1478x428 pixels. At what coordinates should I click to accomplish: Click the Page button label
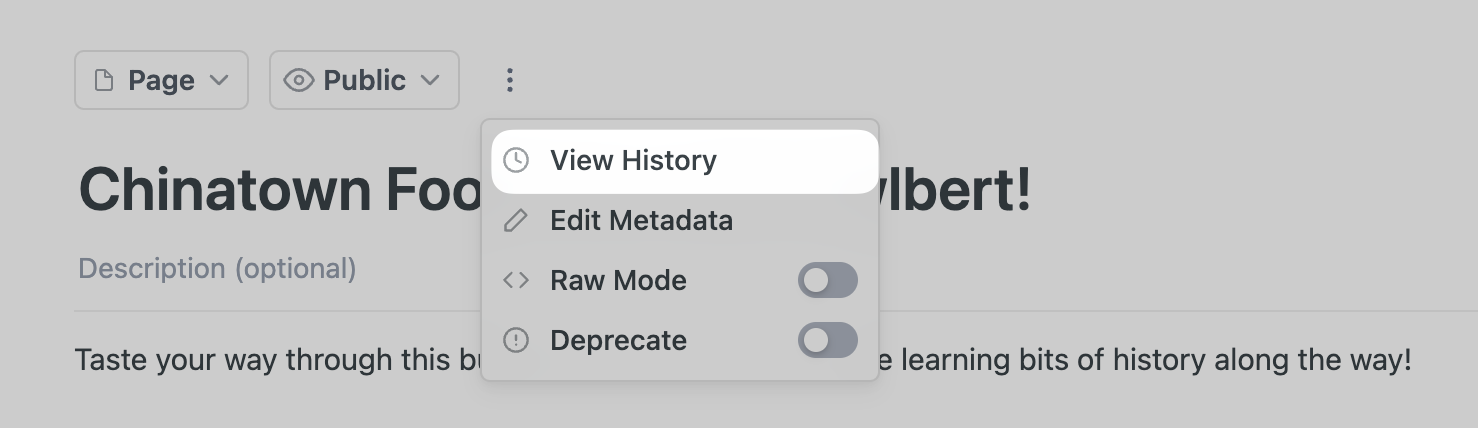click(161, 80)
